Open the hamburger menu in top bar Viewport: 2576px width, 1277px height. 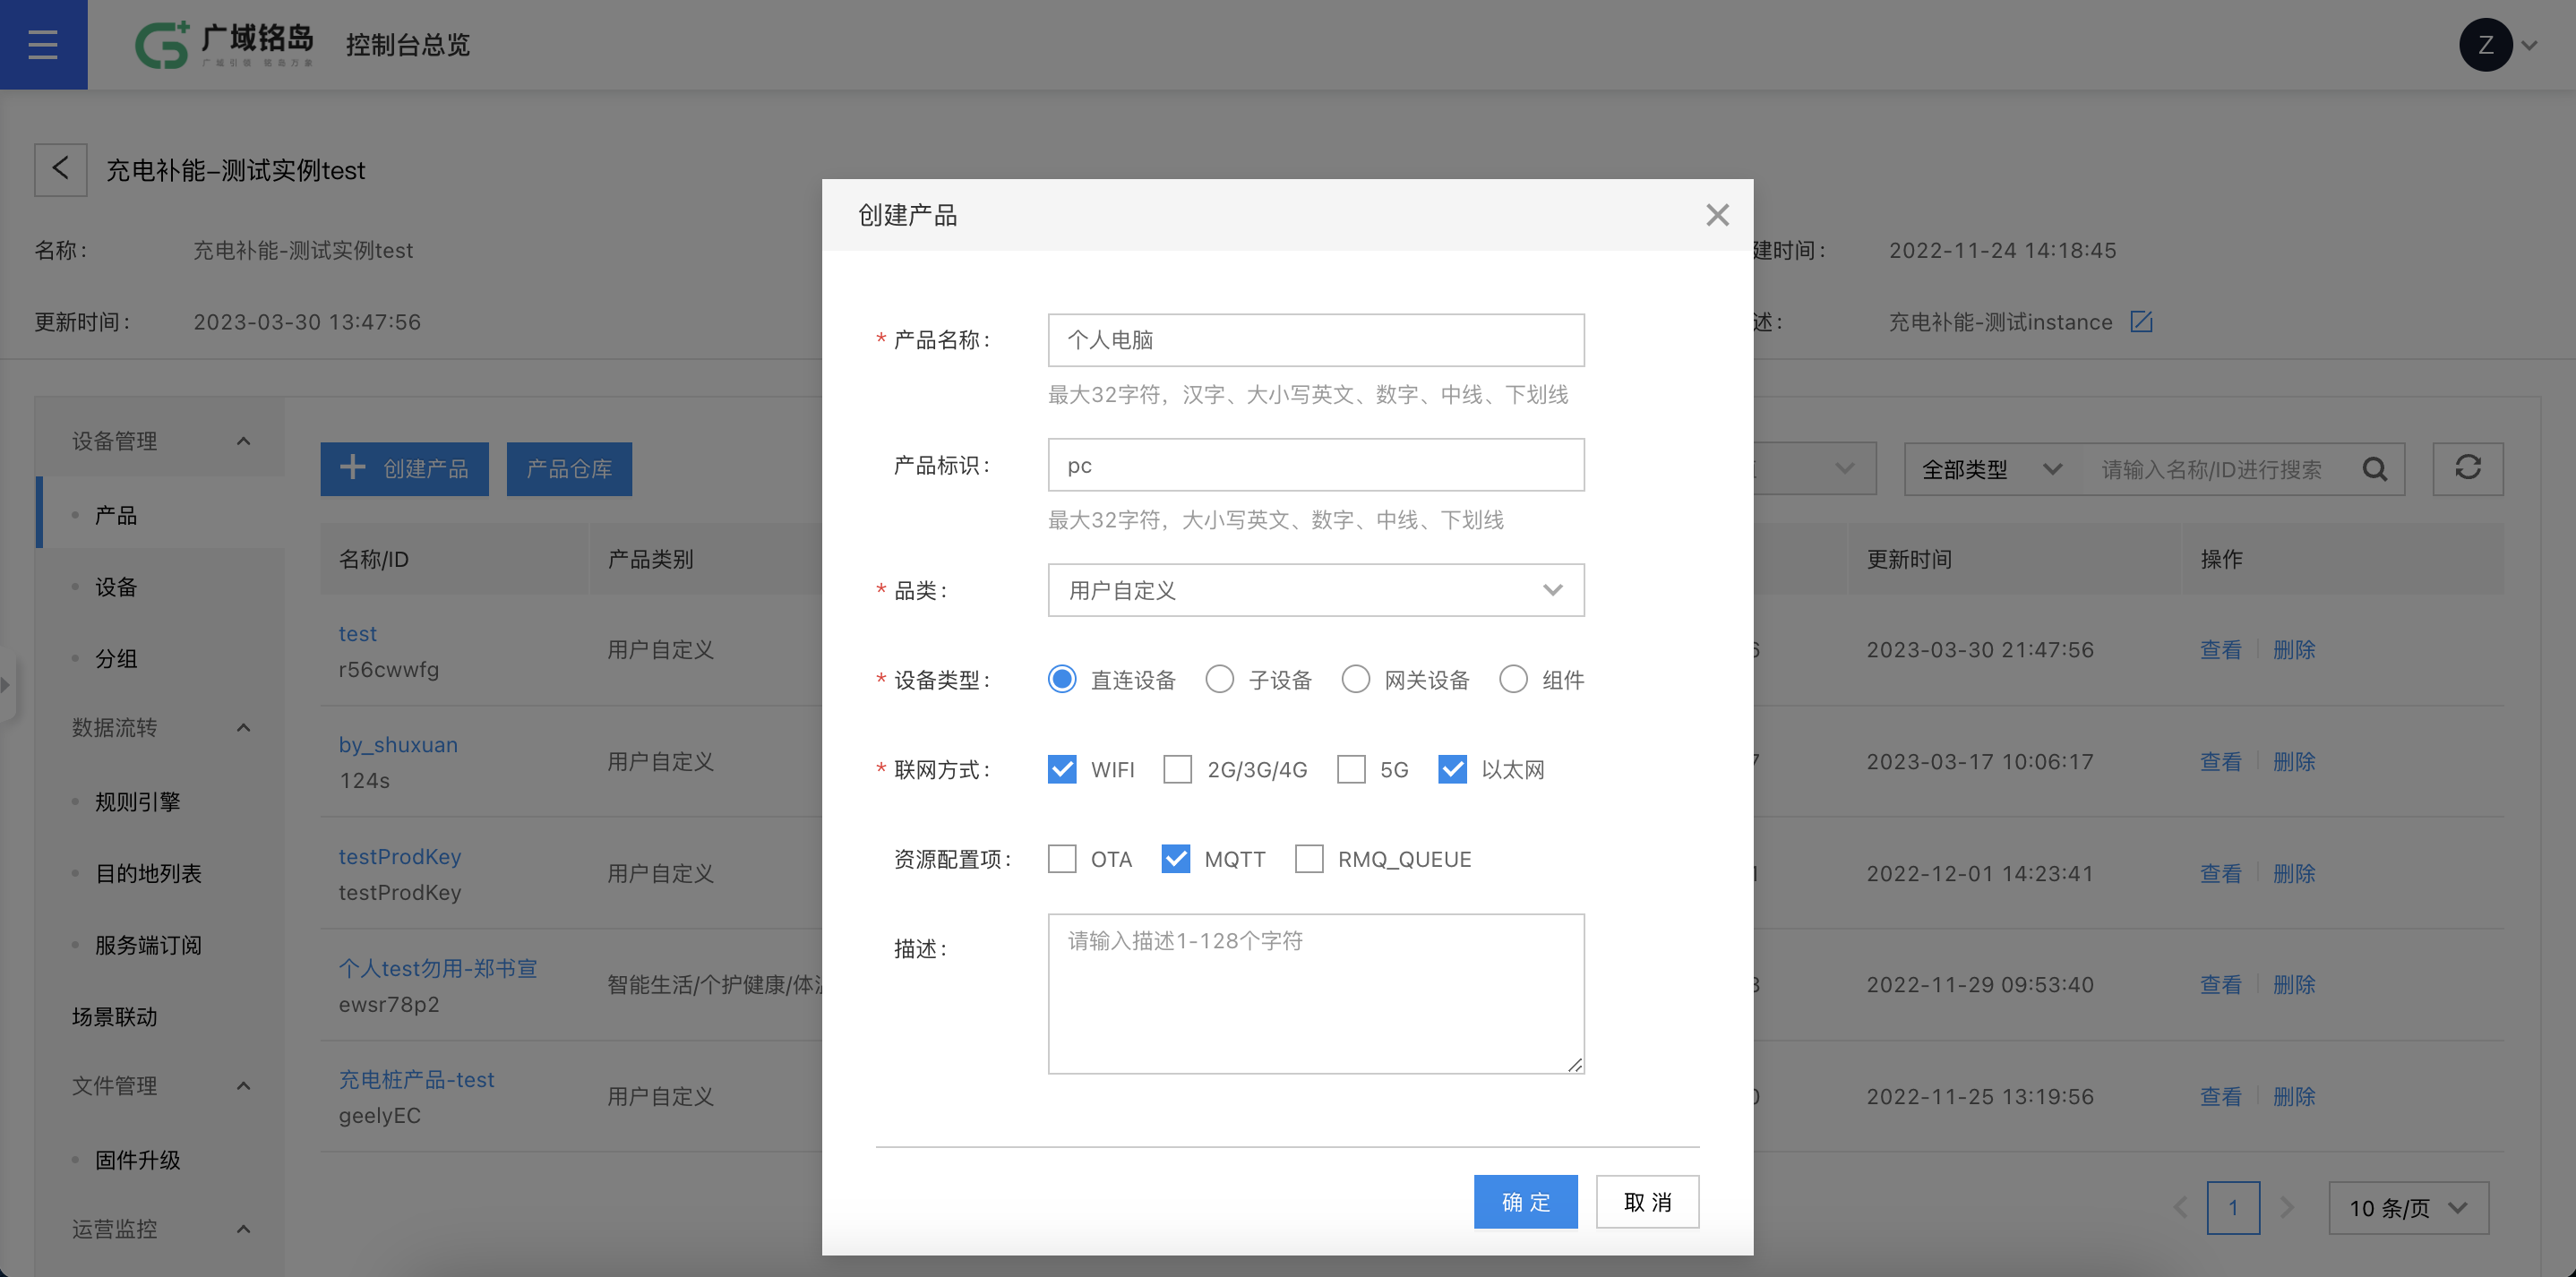[x=43, y=44]
